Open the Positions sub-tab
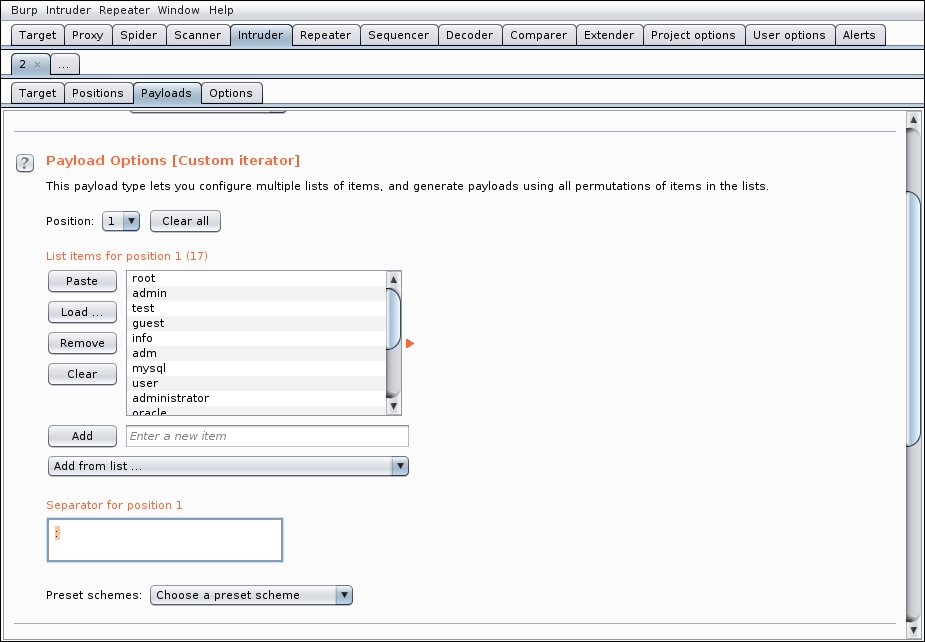The image size is (925, 642). [98, 93]
